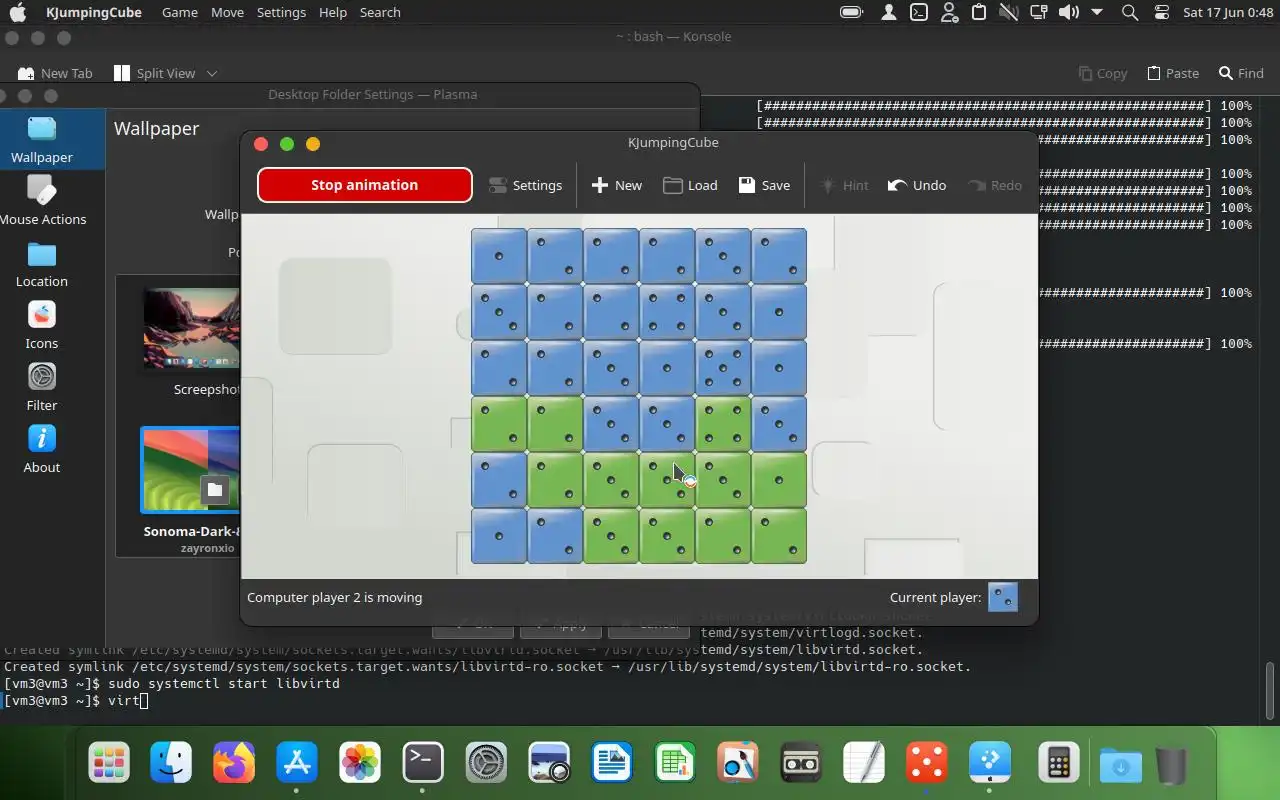Click the Load folder icon
Screen dimensions: 1280x800
(673, 185)
